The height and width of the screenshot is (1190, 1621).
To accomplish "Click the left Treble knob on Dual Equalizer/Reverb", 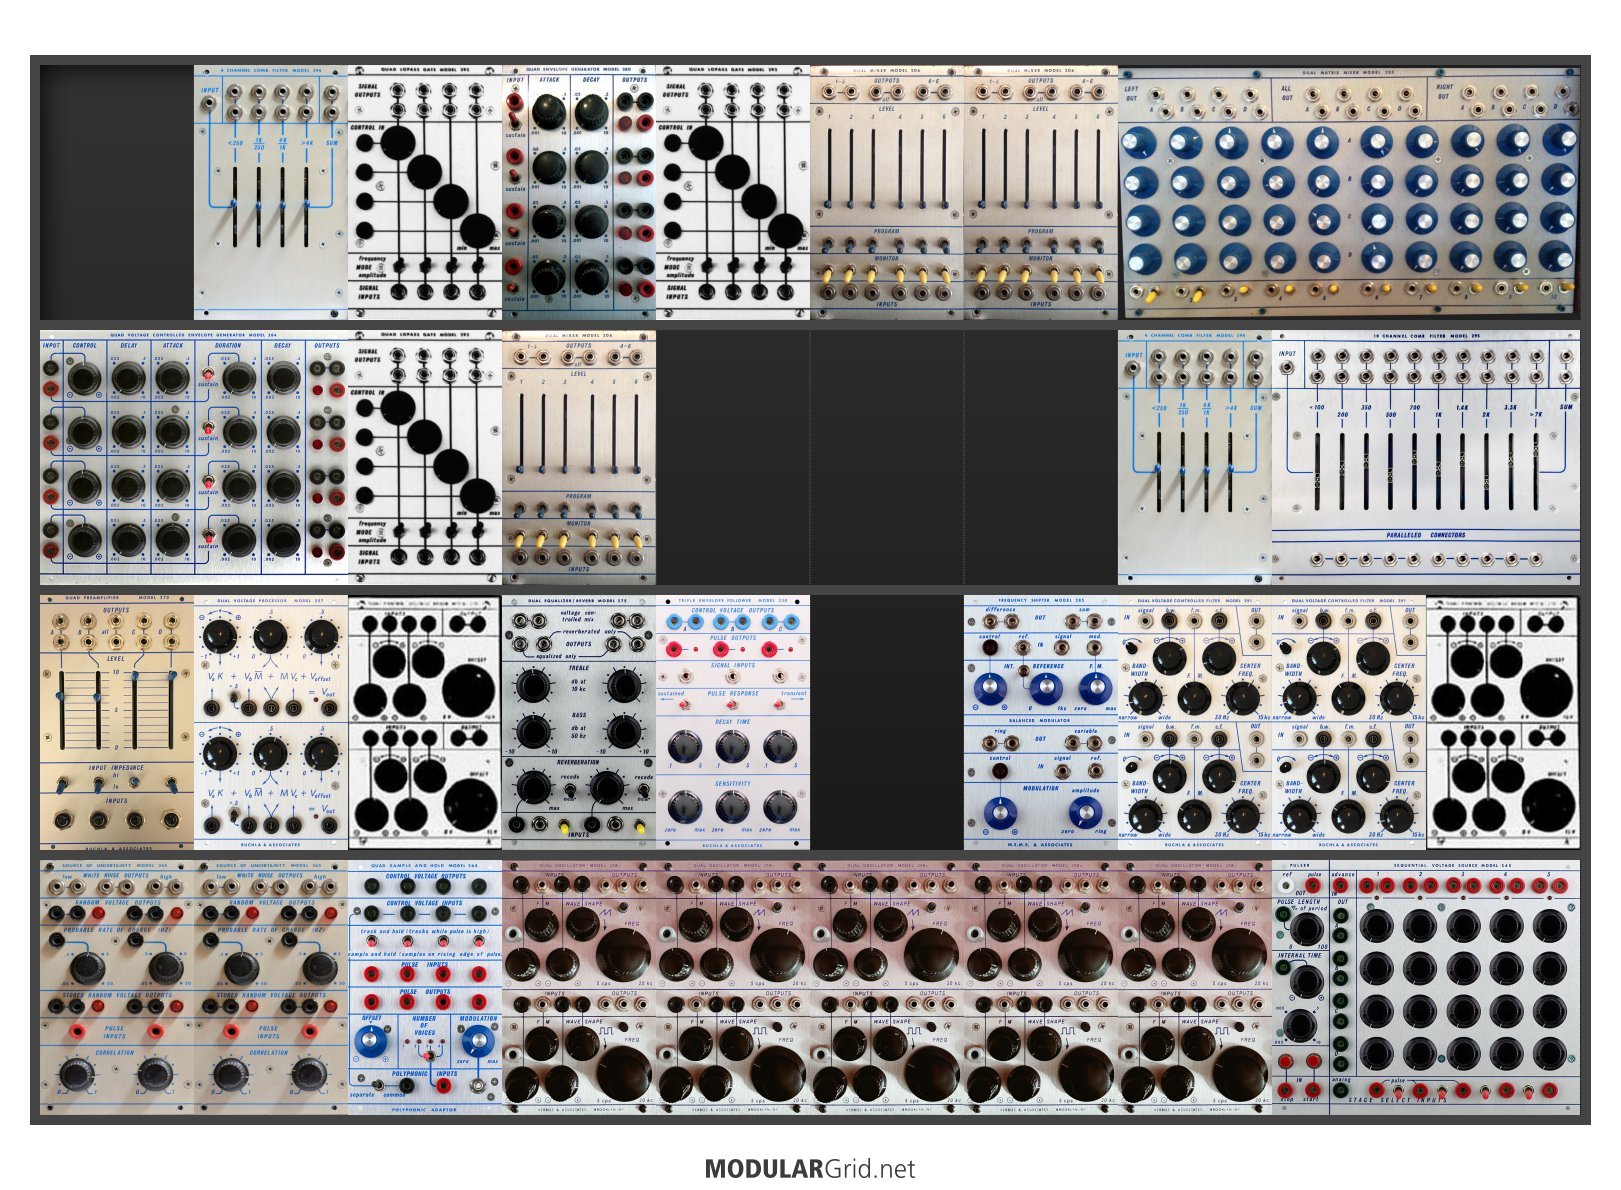I will point(532,685).
